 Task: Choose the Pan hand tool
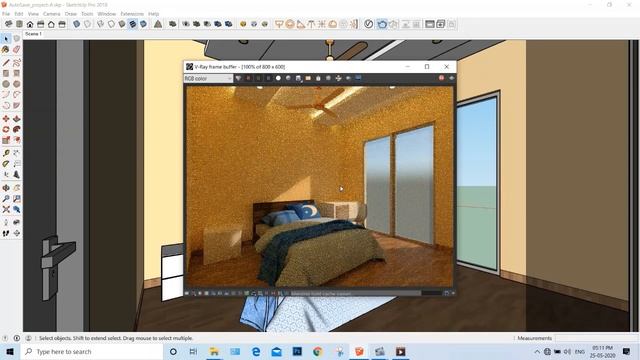(16, 188)
